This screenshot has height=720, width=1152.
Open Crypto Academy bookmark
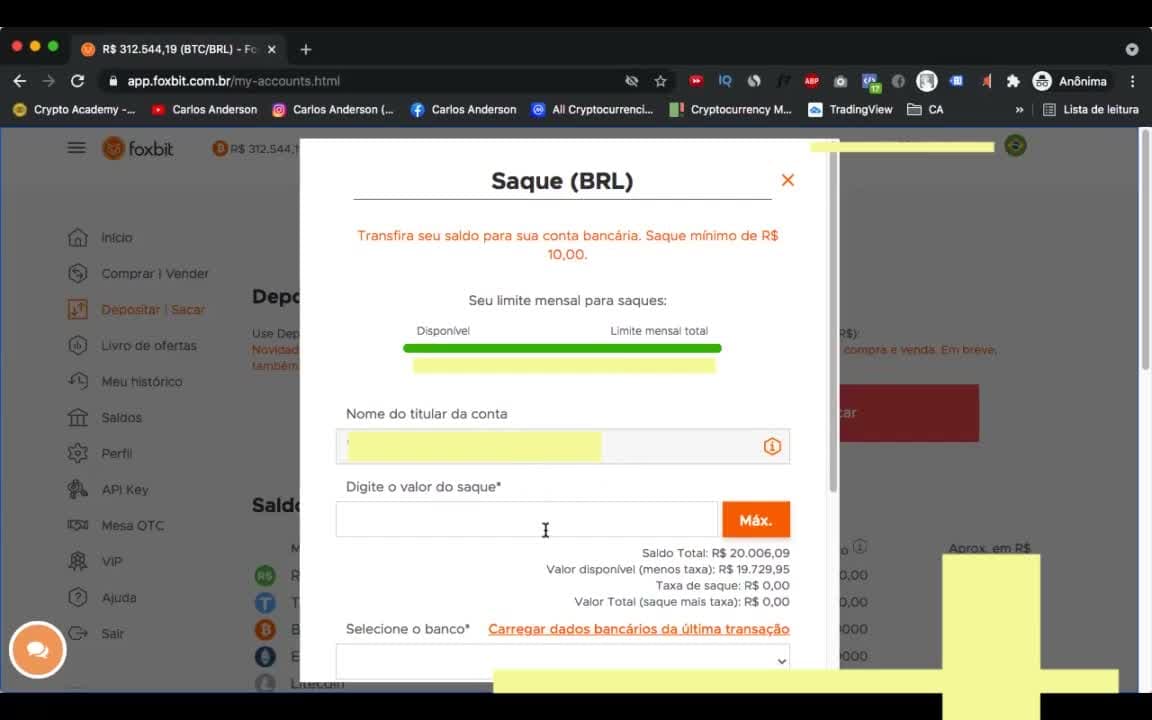point(74,109)
